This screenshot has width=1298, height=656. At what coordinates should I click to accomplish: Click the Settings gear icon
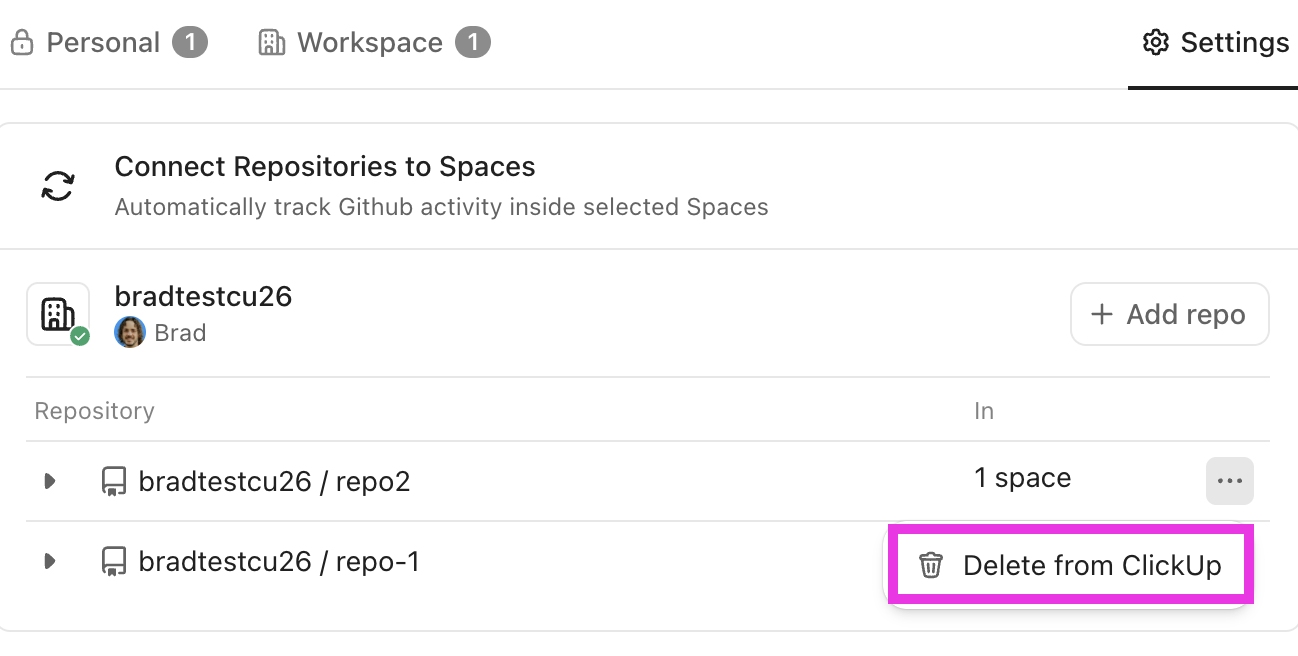(x=1155, y=42)
